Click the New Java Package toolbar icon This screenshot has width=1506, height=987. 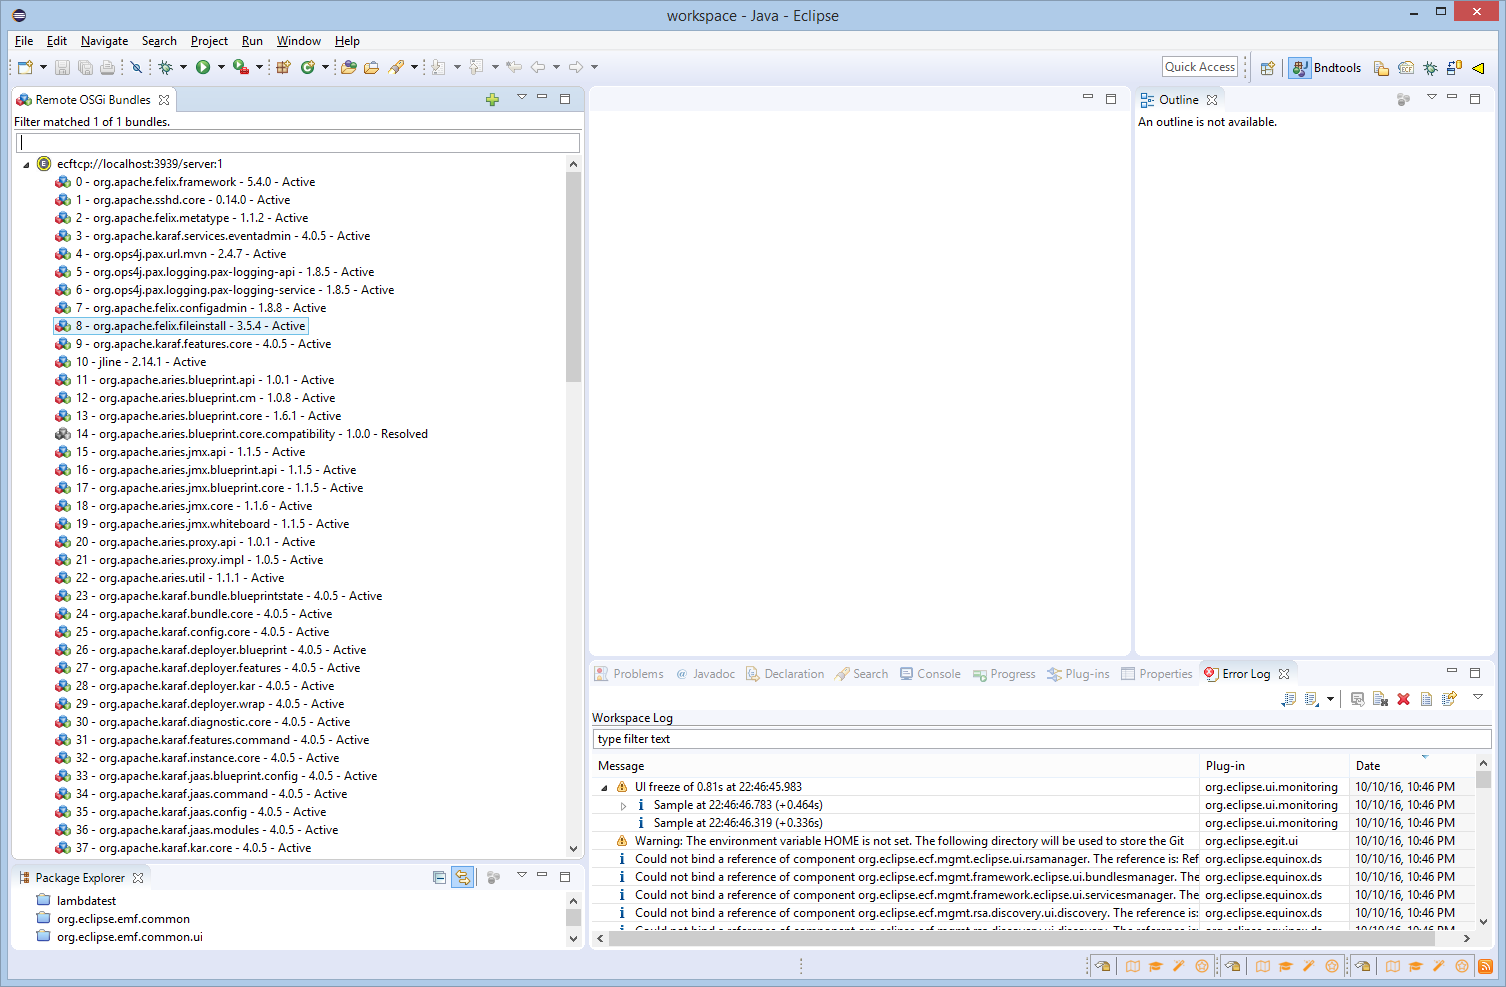(x=284, y=67)
